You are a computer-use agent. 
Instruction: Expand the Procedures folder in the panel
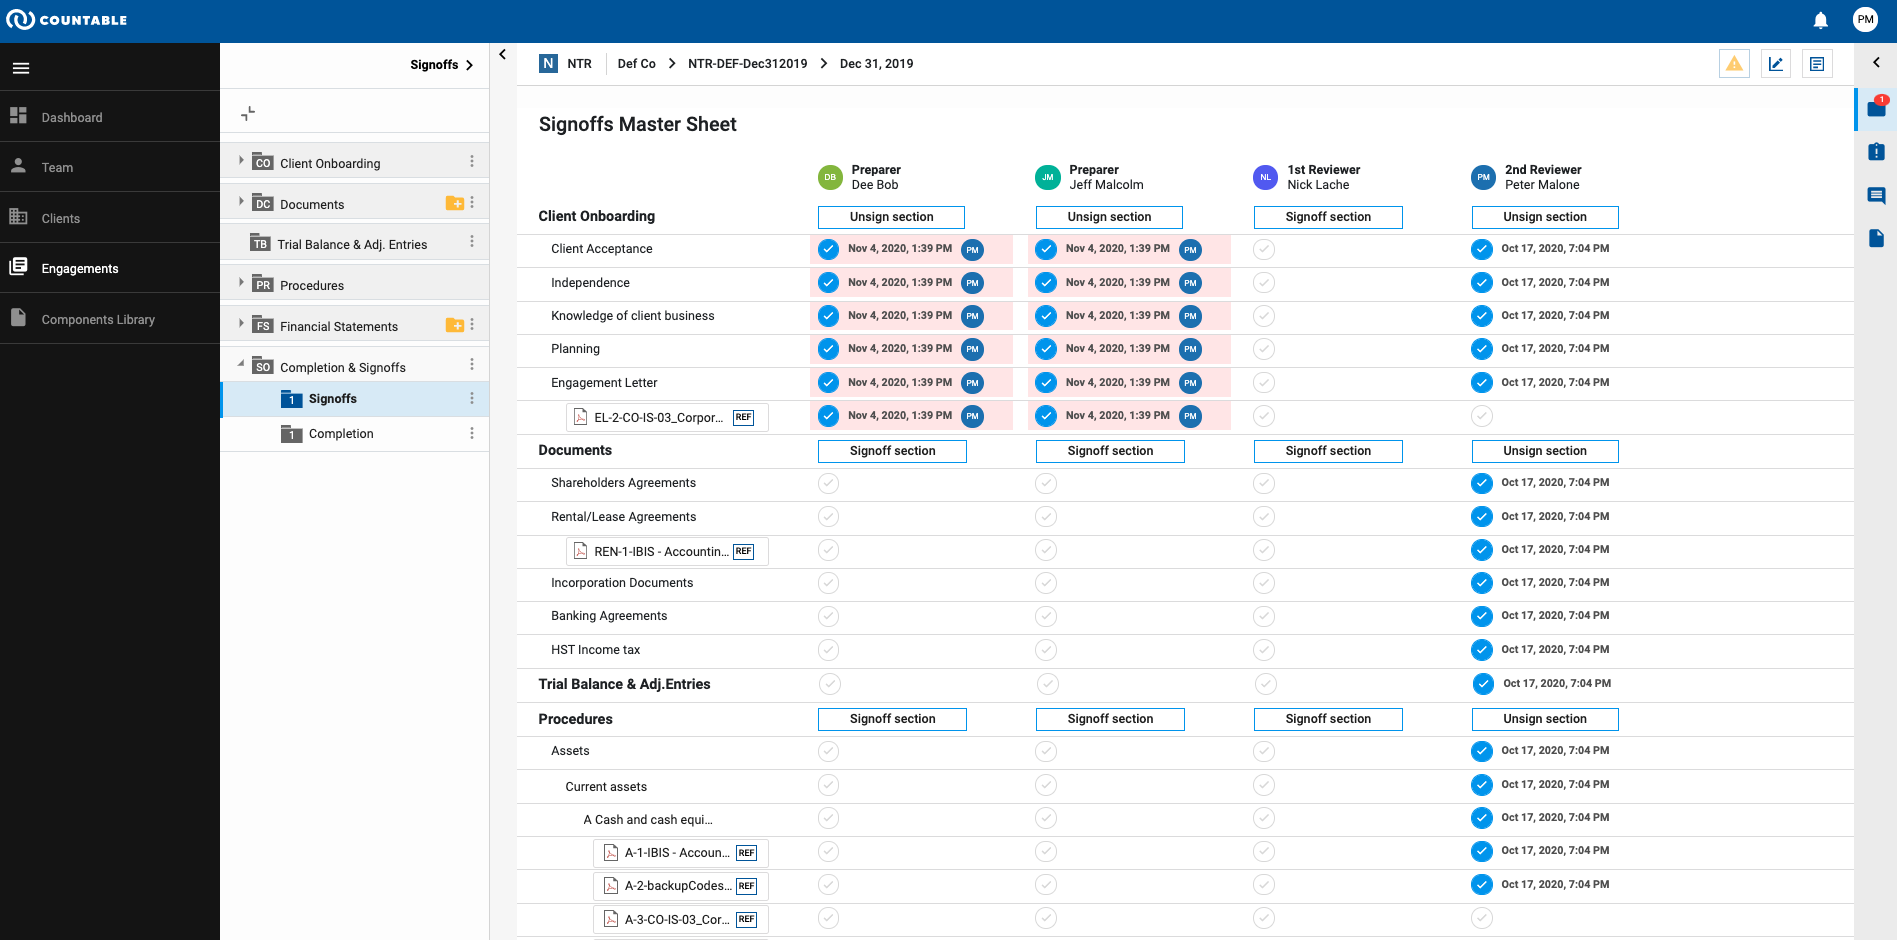(240, 284)
